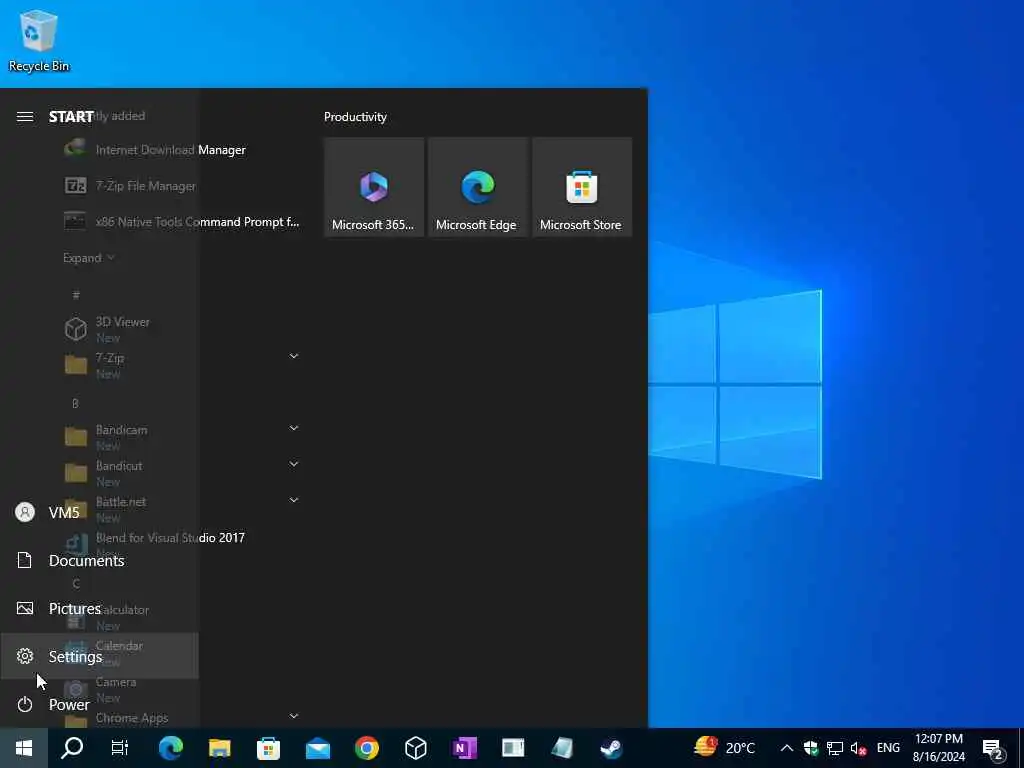Launch Microsoft Edge from taskbar
The image size is (1024, 768).
pyautogui.click(x=170, y=748)
